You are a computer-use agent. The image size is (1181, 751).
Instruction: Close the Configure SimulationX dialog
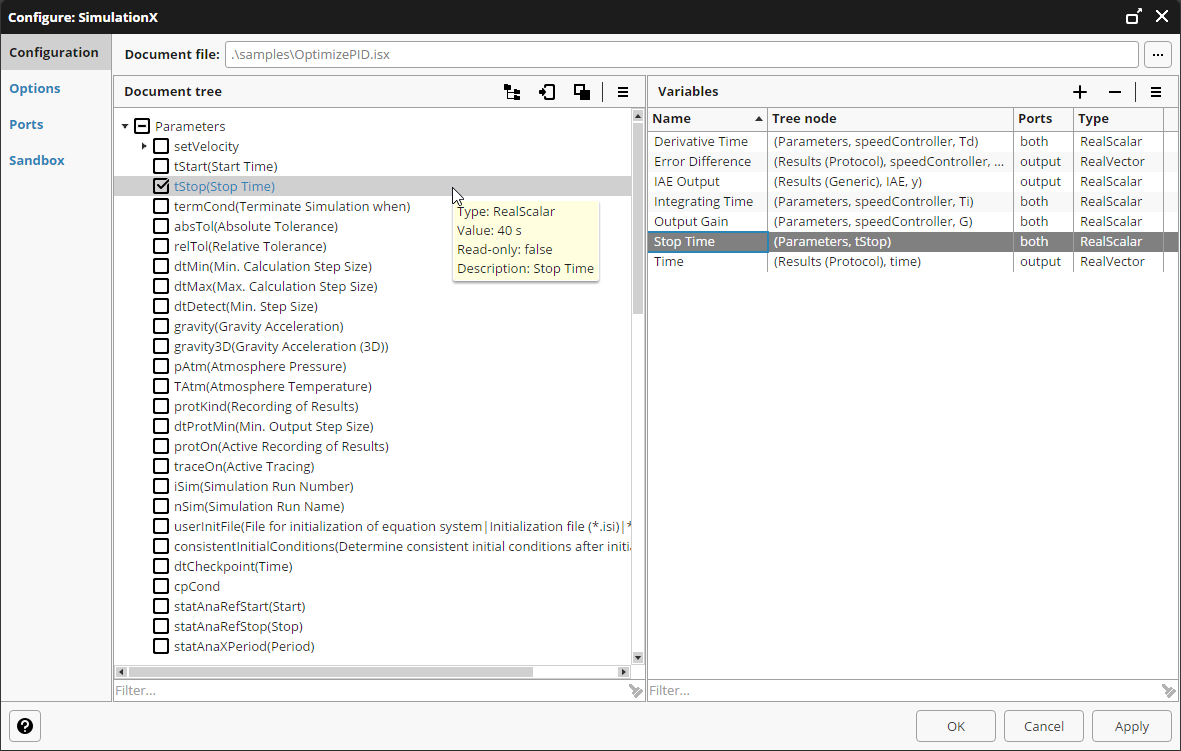pos(1162,17)
